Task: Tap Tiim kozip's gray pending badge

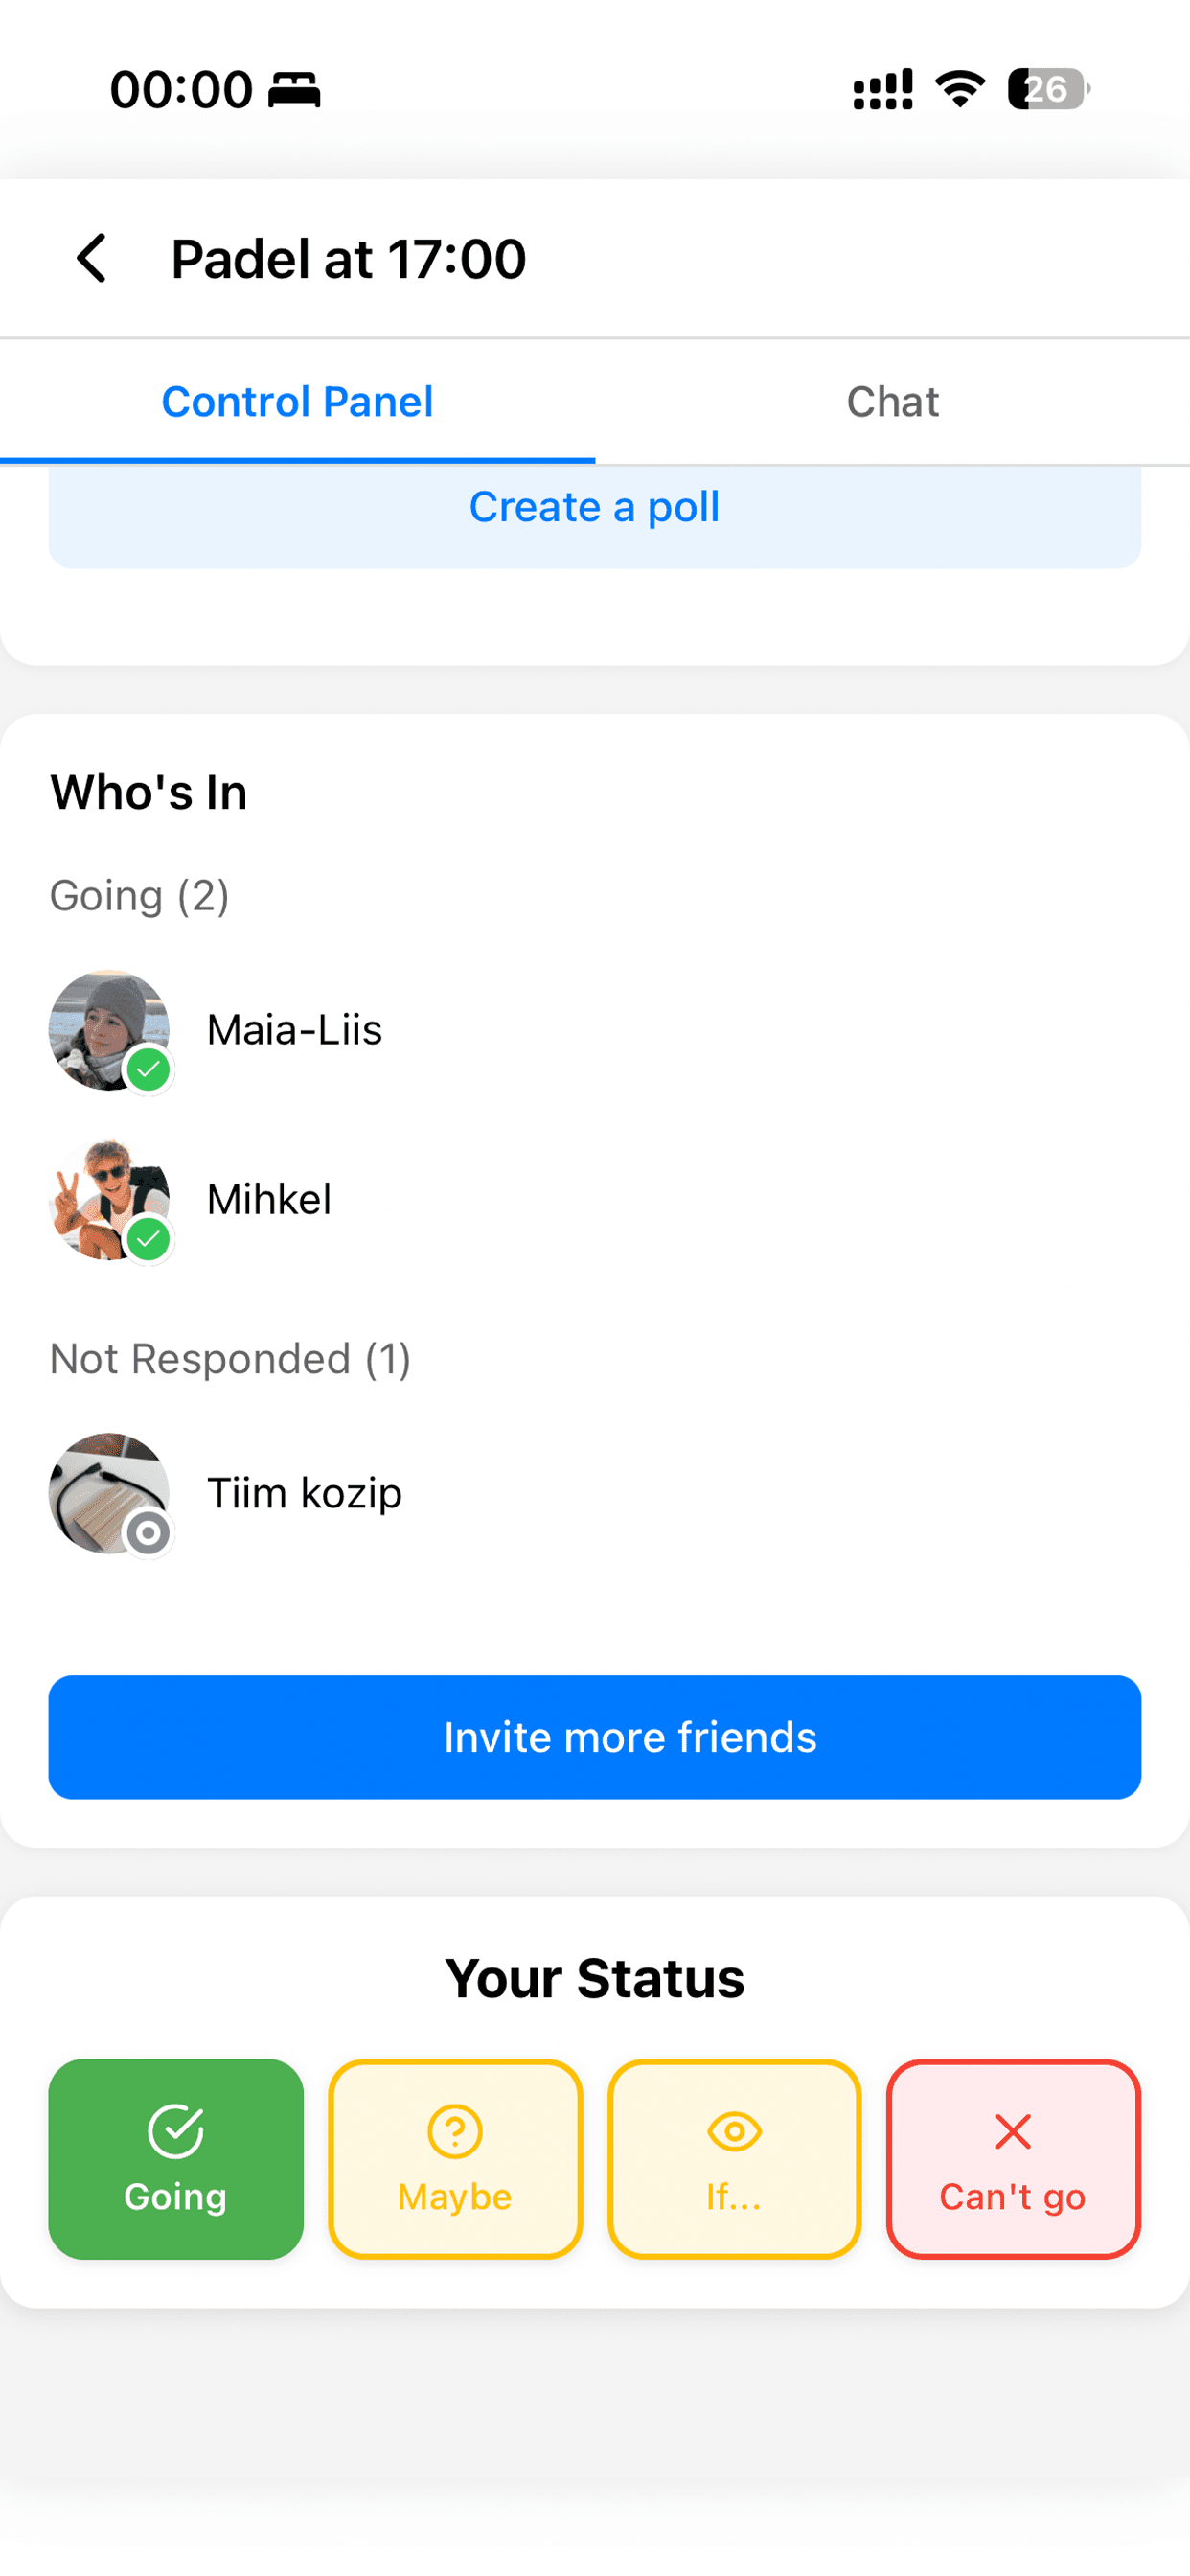Action: (149, 1533)
